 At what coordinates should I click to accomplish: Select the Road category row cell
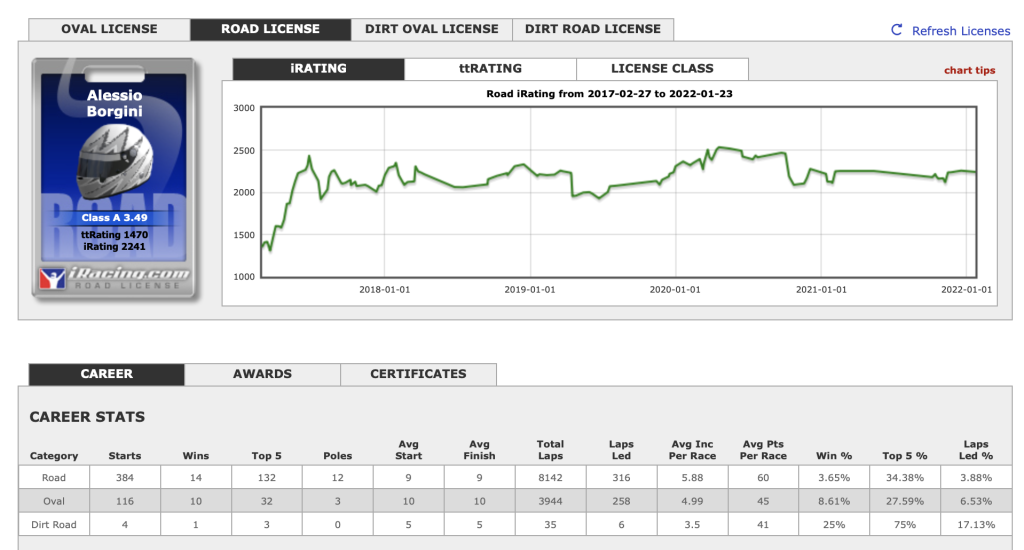click(x=54, y=477)
